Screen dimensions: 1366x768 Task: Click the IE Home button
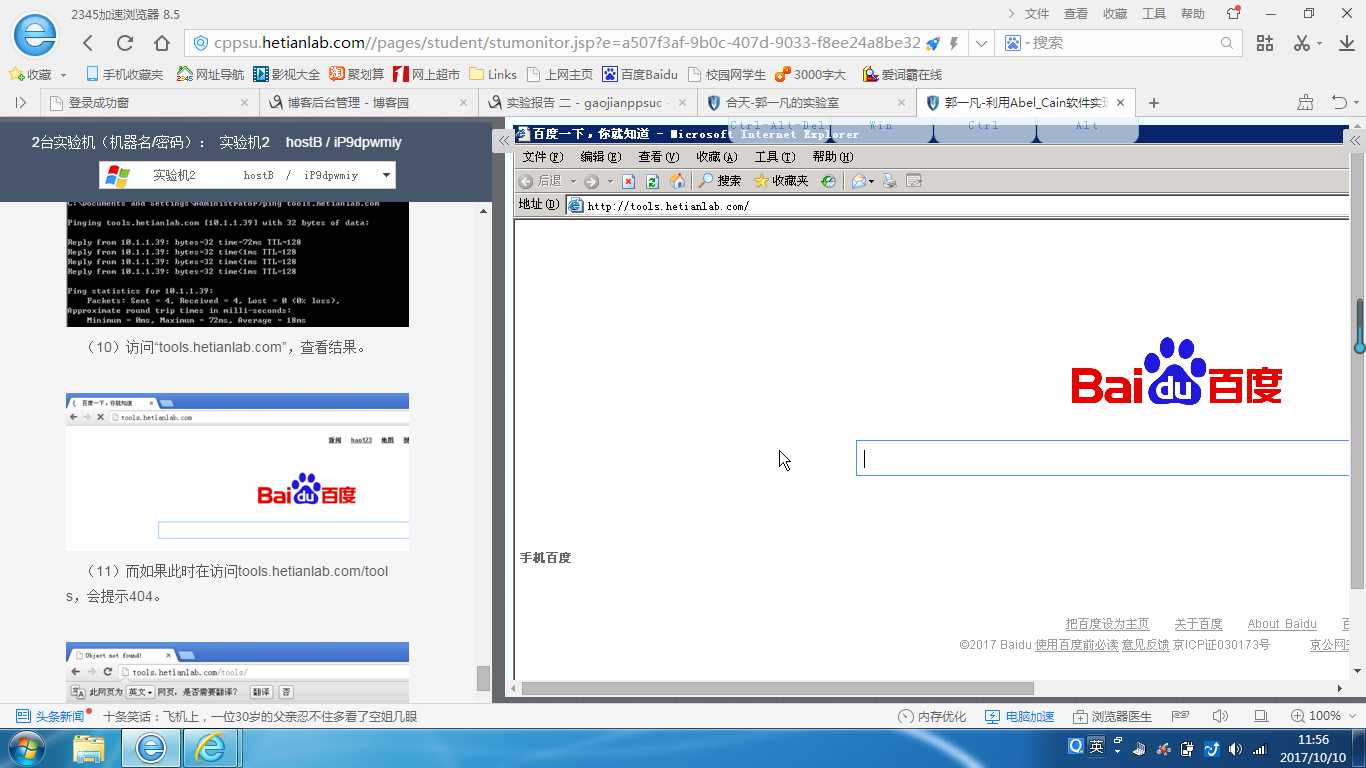[677, 181]
